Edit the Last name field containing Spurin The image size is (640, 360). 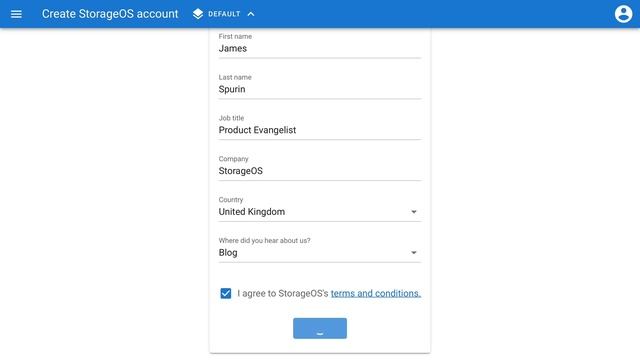tap(320, 89)
